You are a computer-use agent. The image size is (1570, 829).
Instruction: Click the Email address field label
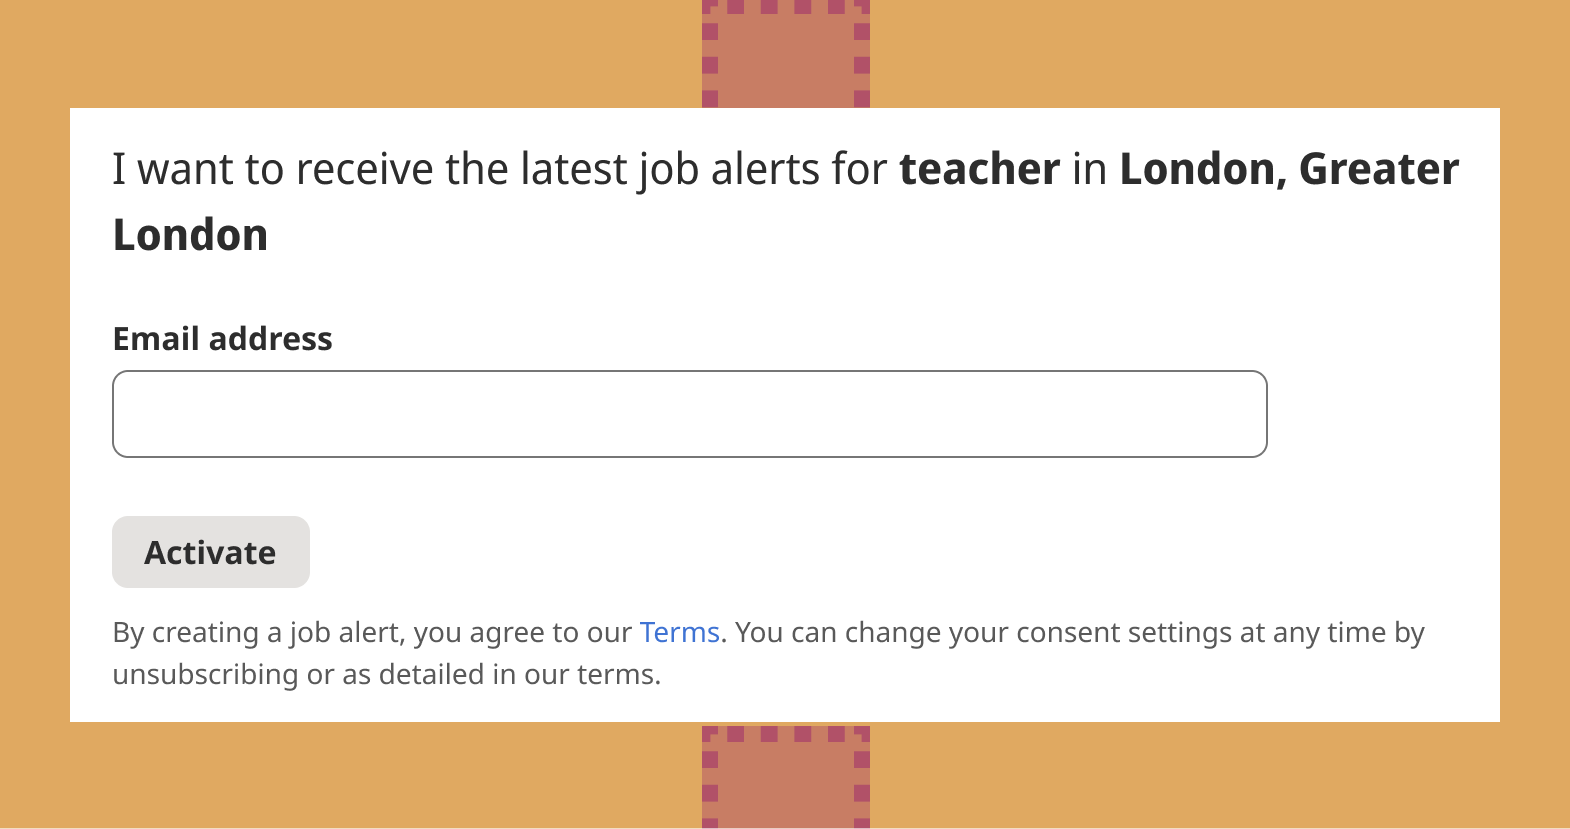tap(222, 338)
